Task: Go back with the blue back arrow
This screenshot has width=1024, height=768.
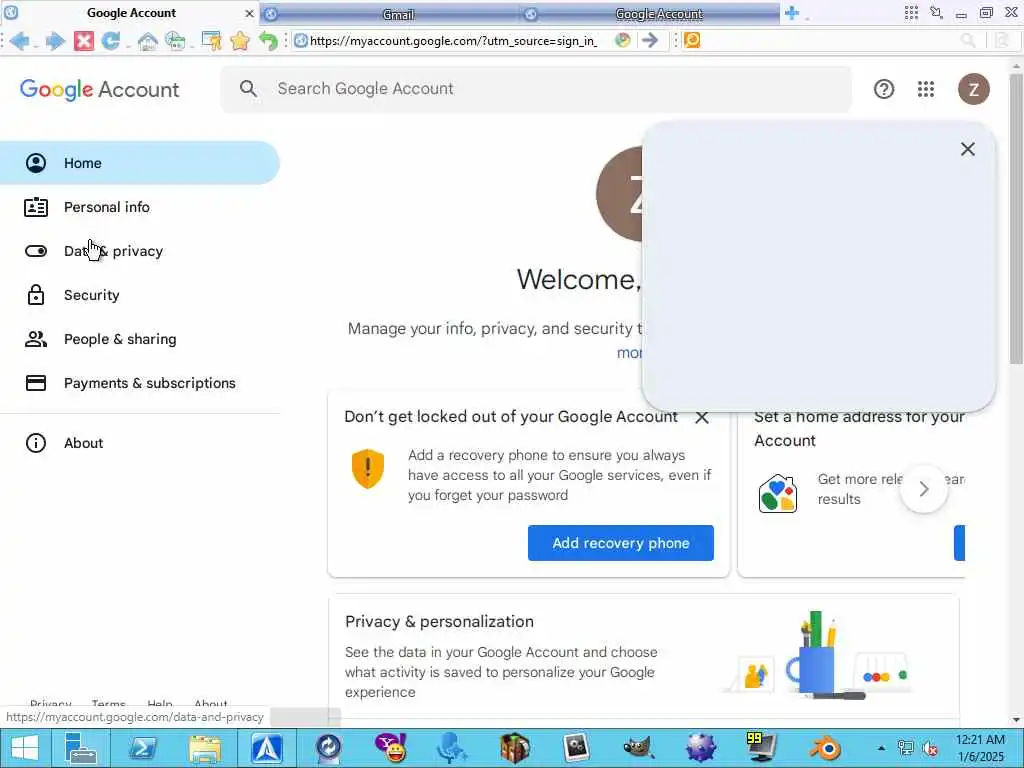Action: coord(20,40)
